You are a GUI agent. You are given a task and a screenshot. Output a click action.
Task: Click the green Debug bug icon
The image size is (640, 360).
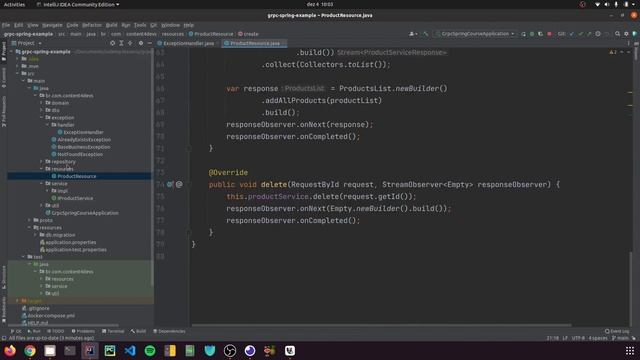pyautogui.click(x=532, y=34)
